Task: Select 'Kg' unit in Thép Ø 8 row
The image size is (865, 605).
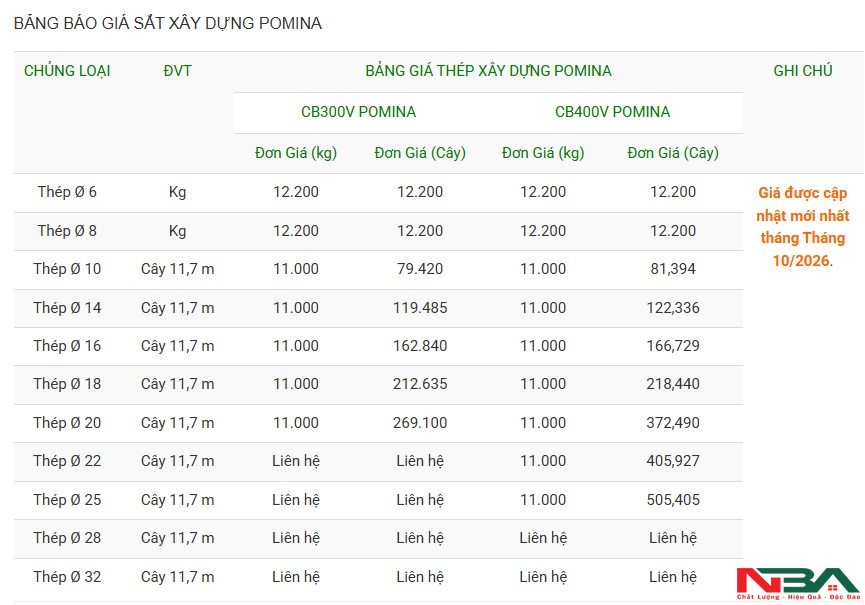Action: (177, 231)
